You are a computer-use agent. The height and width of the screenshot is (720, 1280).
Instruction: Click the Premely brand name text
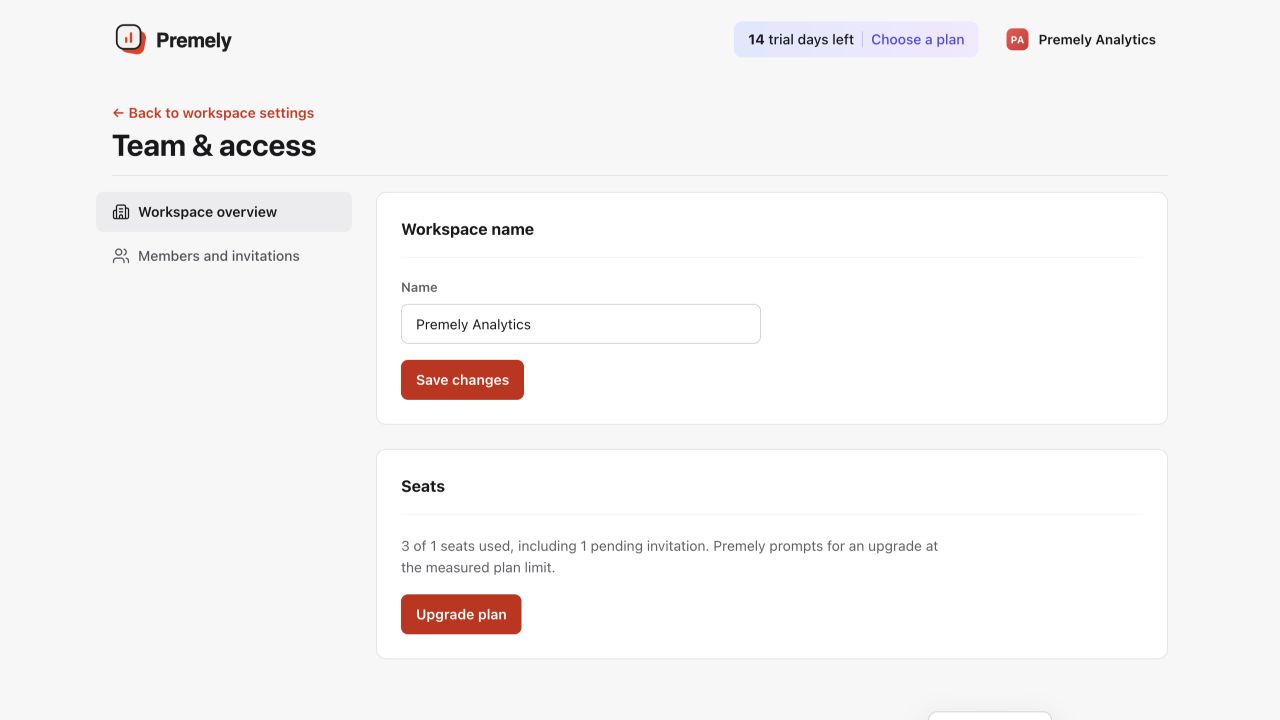tap(194, 40)
